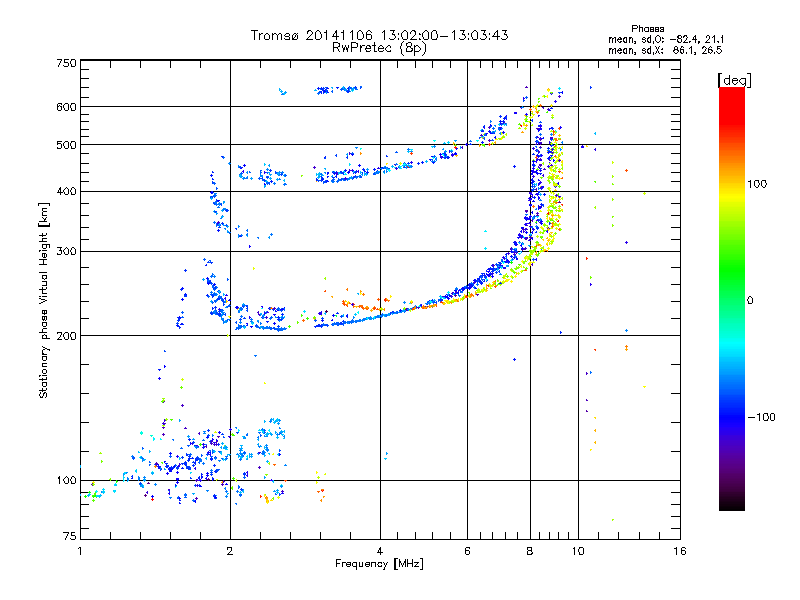Click the frequency axis tick label '10'
Viewport: 800px width, 600px height.
click(x=578, y=551)
